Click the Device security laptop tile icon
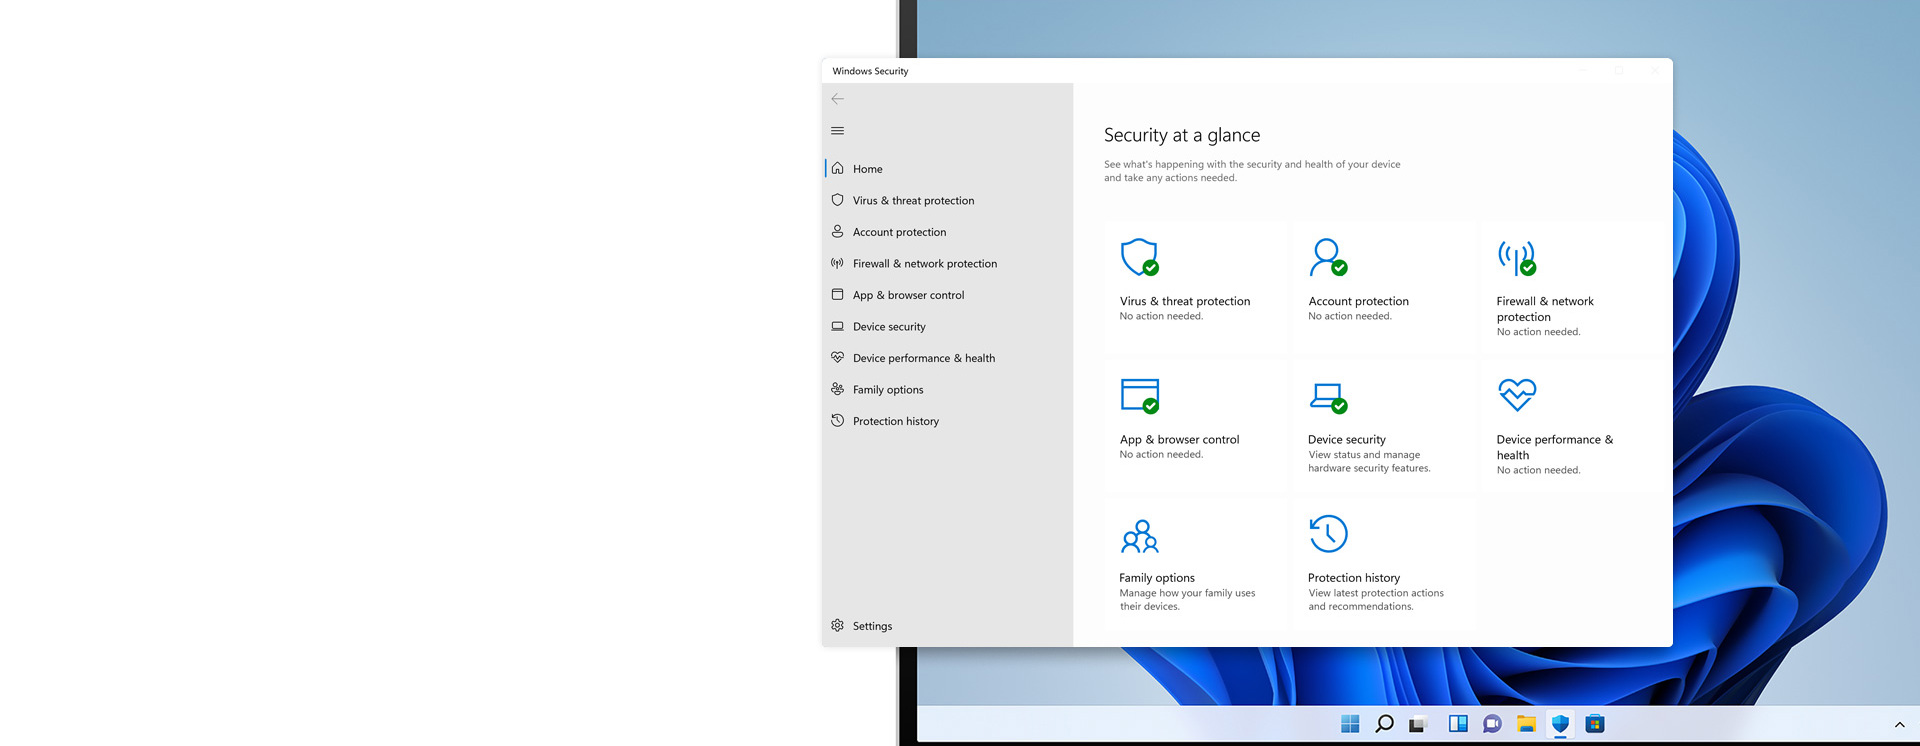The height and width of the screenshot is (746, 1920). coord(1327,396)
